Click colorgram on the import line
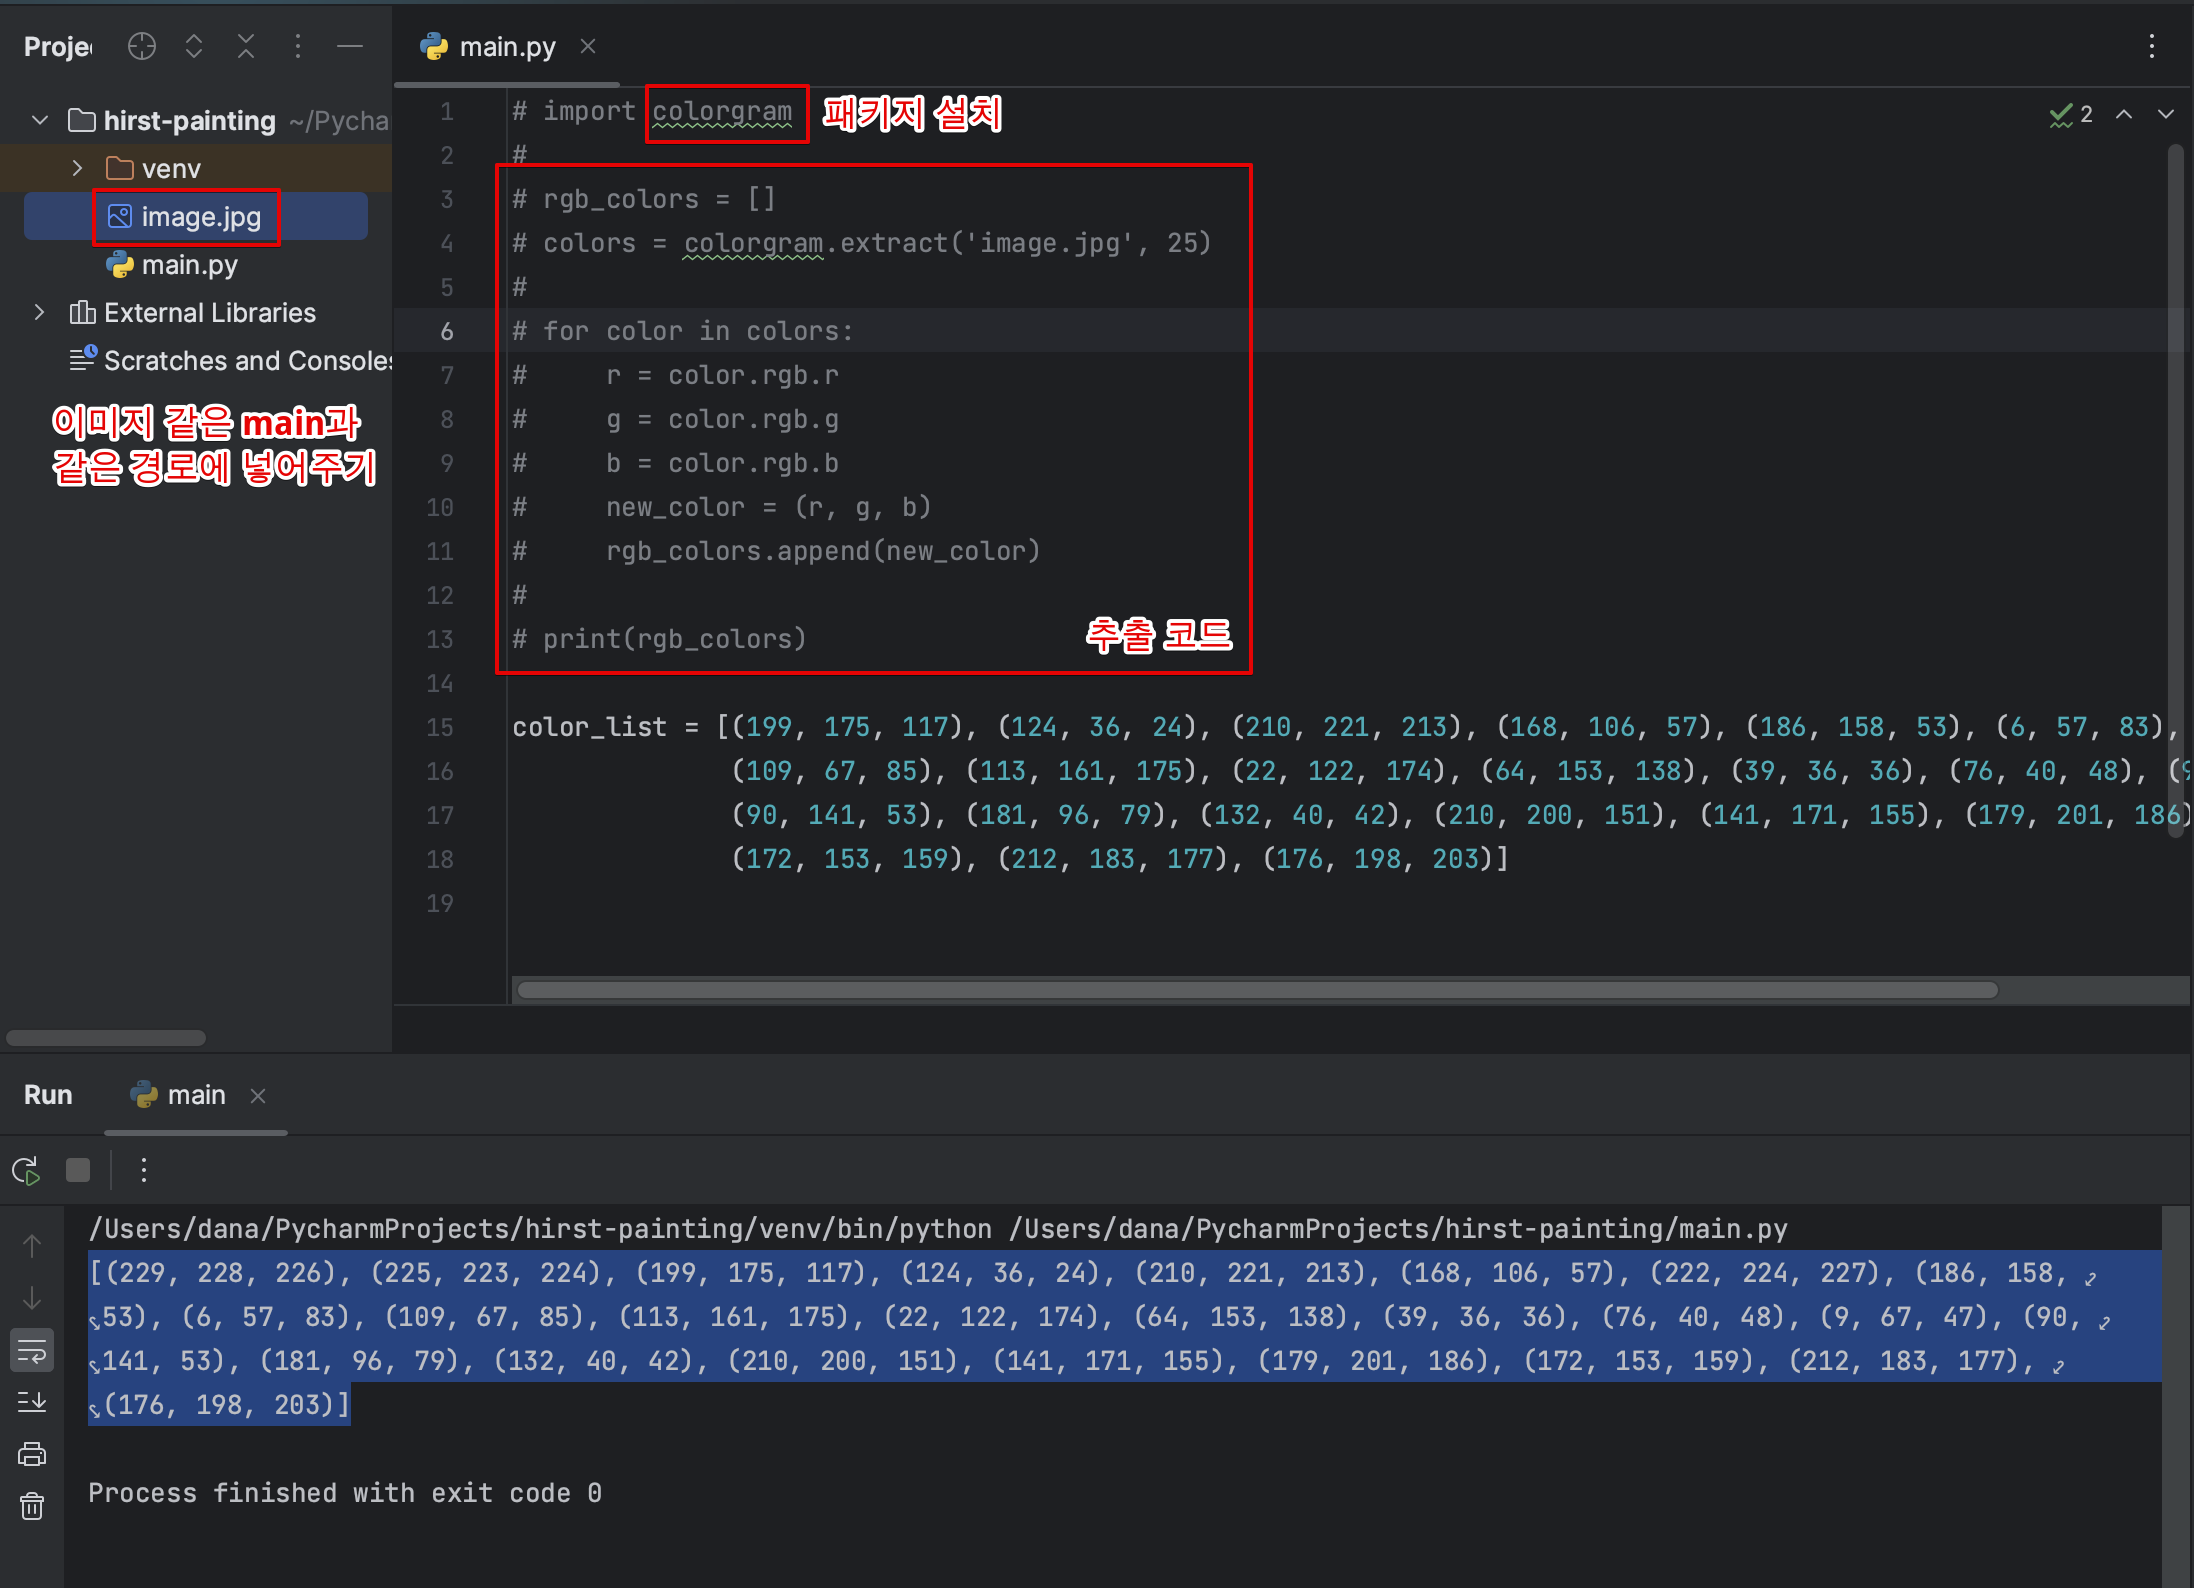Screen dimensions: 2194x1588 coord(722,112)
